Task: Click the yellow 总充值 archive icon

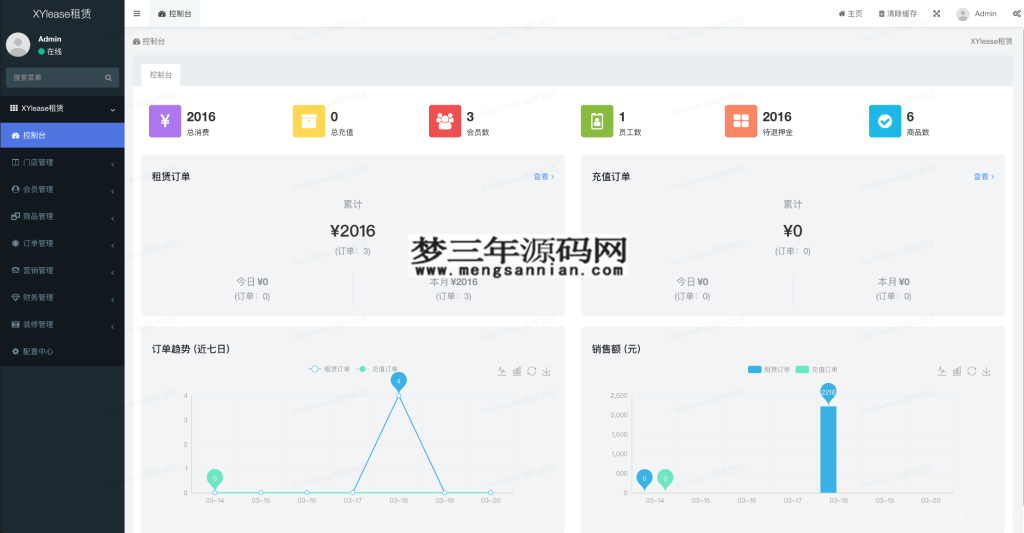Action: (x=309, y=121)
